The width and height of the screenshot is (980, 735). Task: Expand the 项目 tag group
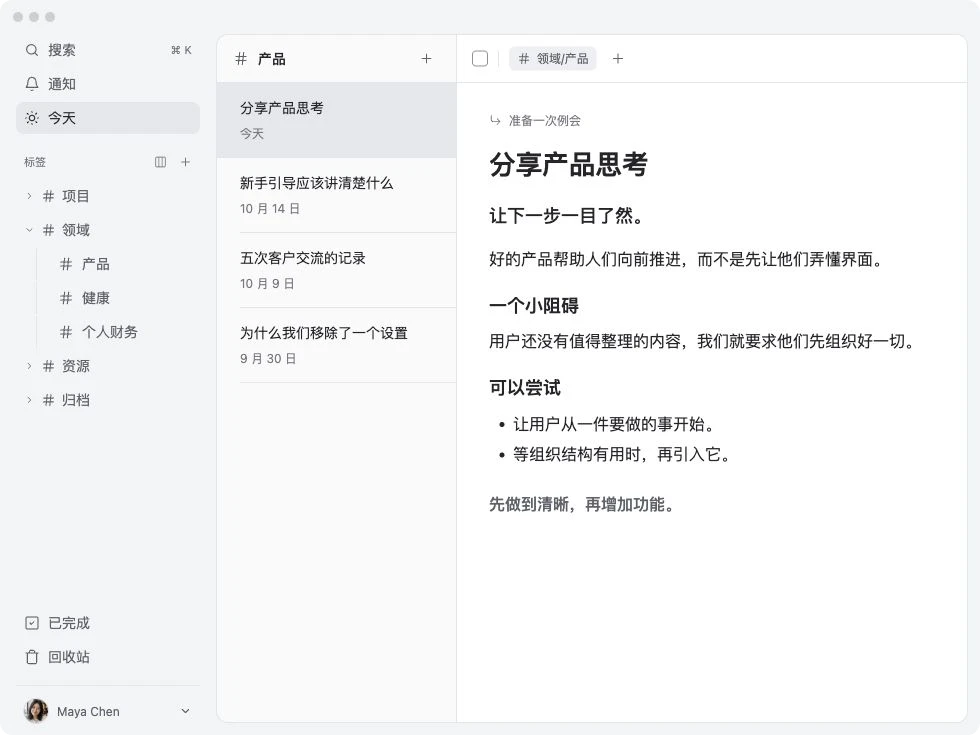click(29, 196)
